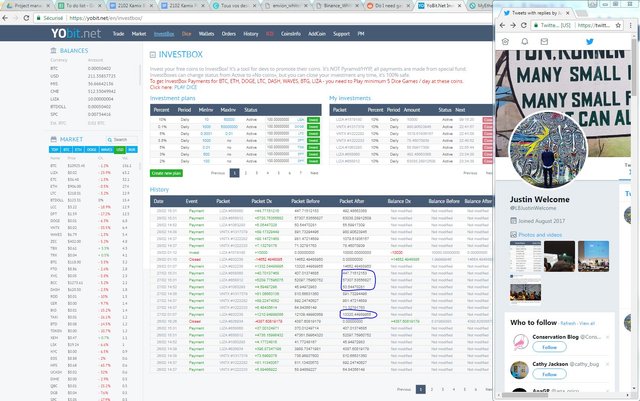Open Twitter home icon in side window
The height and width of the screenshot is (401, 640).
point(505,42)
